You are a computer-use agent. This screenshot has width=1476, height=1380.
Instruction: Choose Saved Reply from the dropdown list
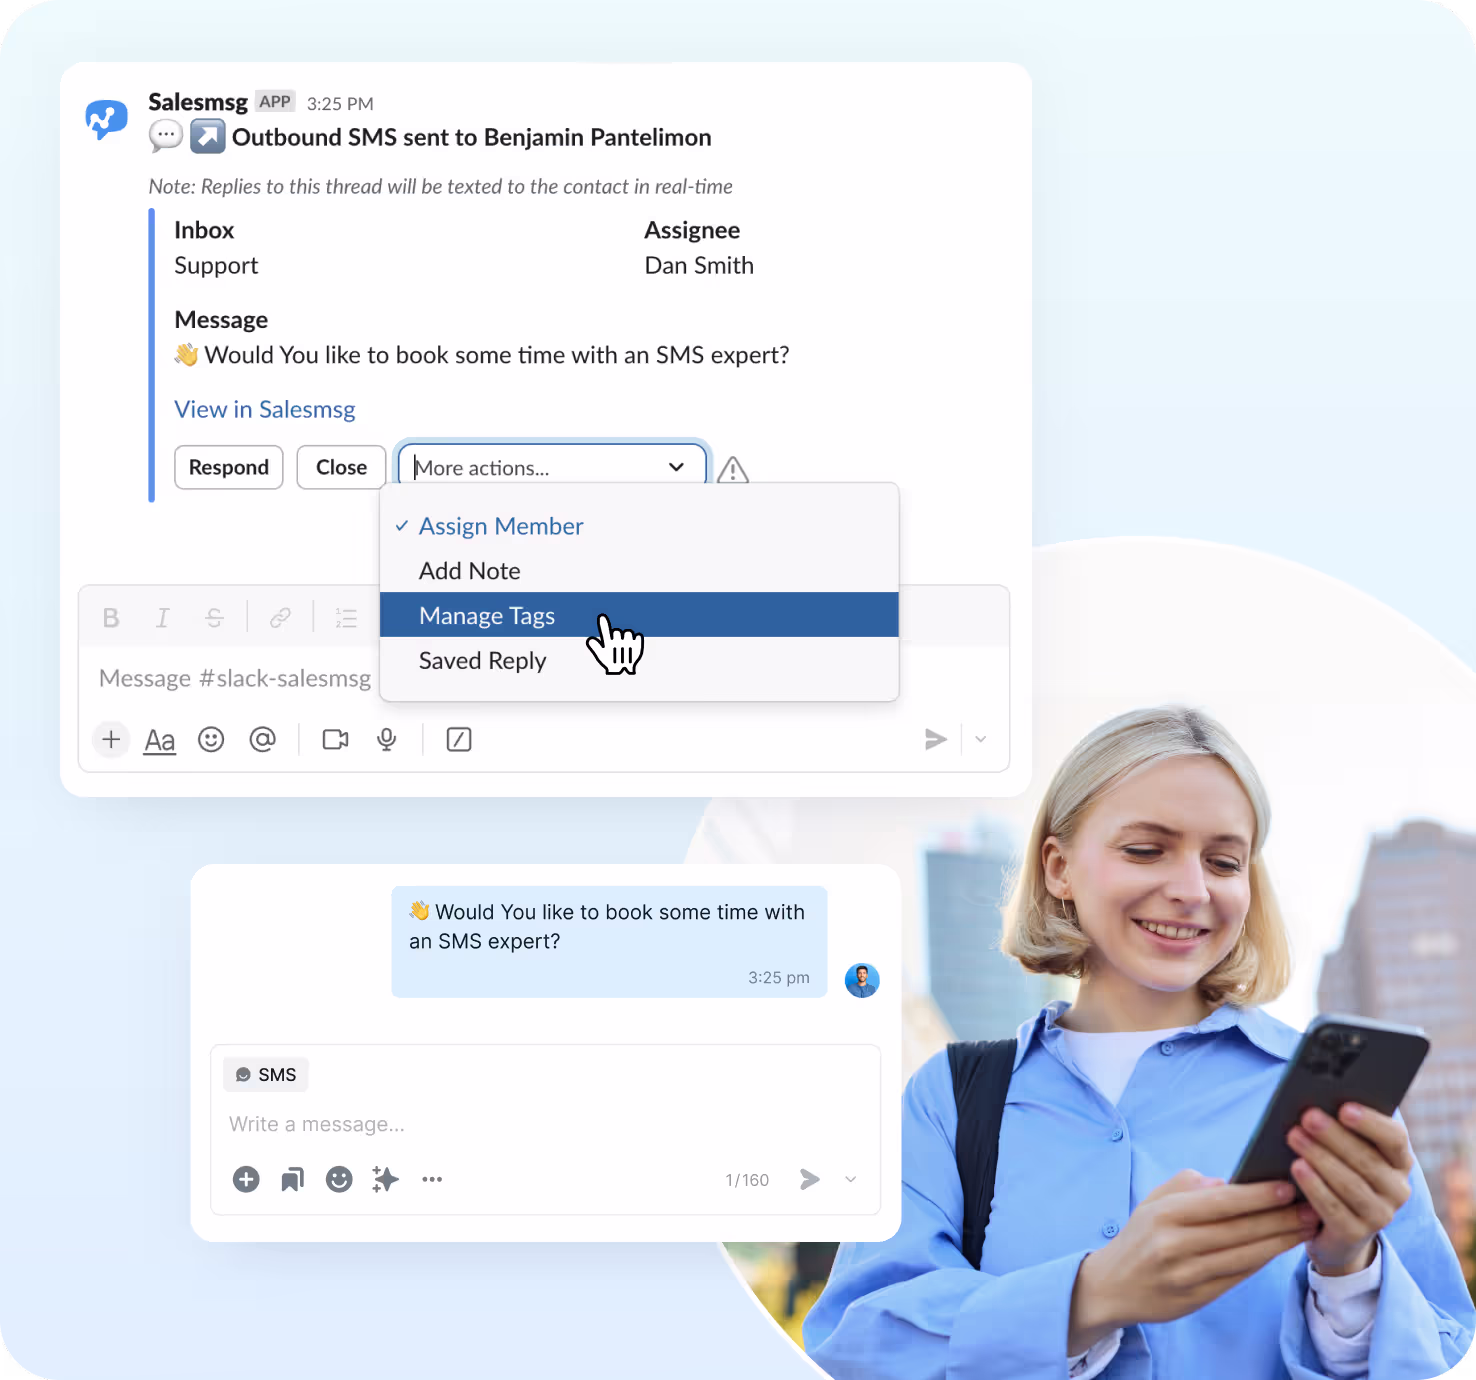pyautogui.click(x=639, y=661)
